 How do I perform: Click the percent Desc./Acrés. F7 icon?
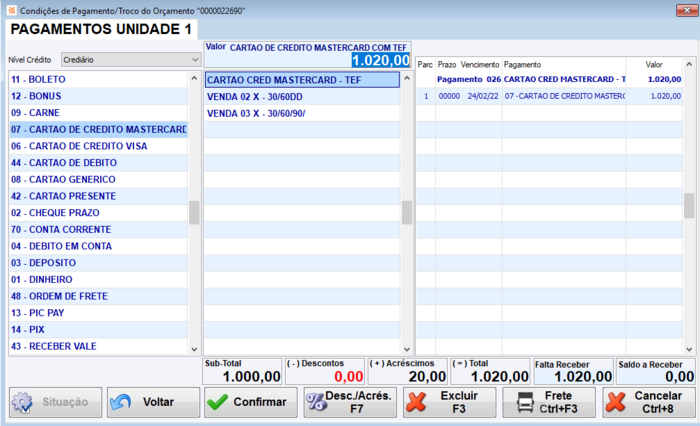[x=316, y=402]
